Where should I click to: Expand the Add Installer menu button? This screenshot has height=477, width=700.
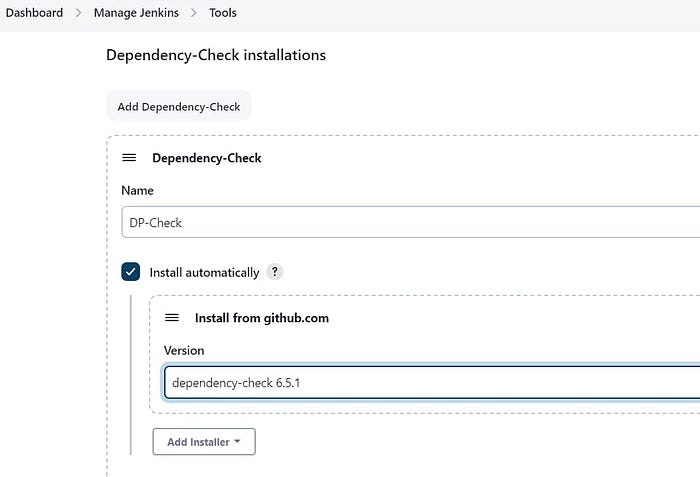[x=203, y=442]
